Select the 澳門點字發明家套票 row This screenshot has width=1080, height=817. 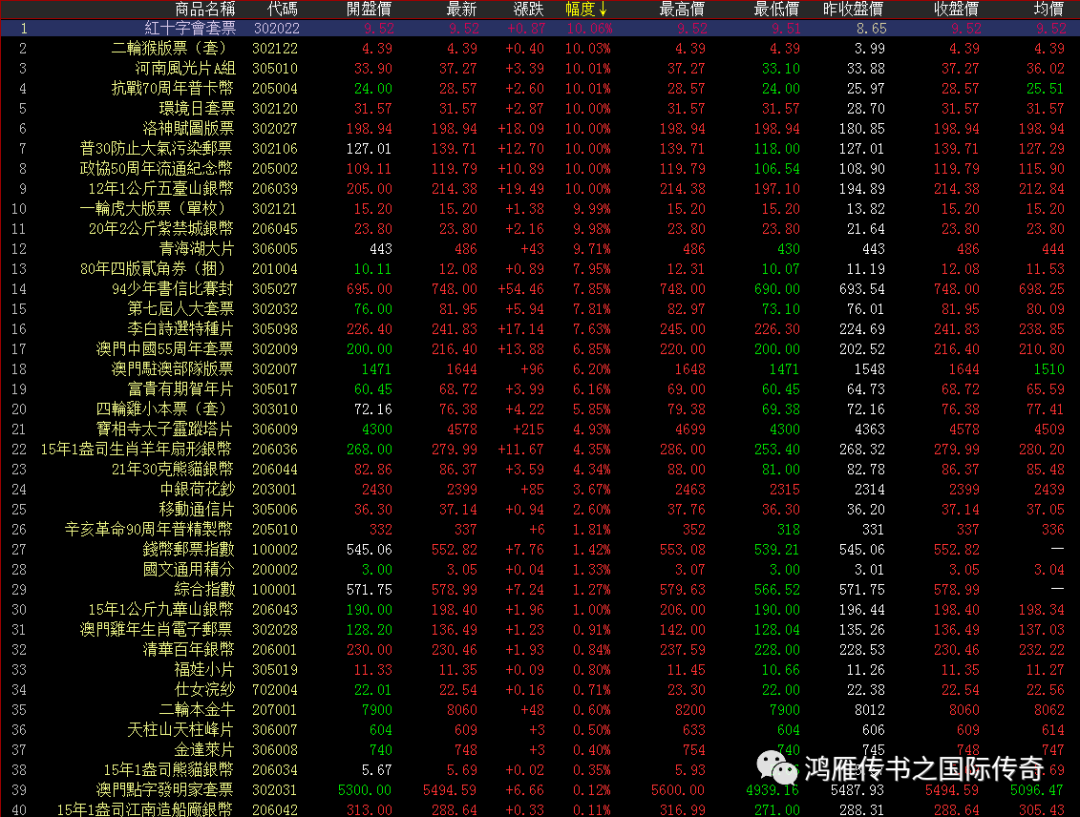pos(540,790)
